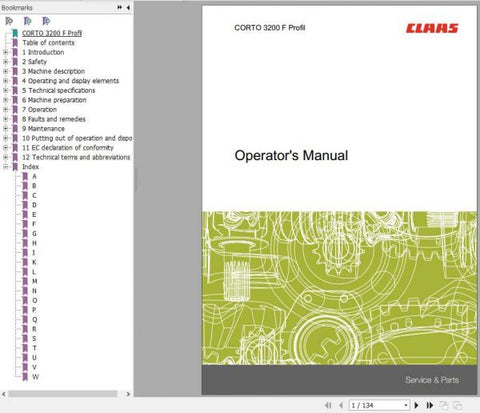
Task: Expand the 12 Technical terms and abbreviations bookmark
Action: (5, 157)
